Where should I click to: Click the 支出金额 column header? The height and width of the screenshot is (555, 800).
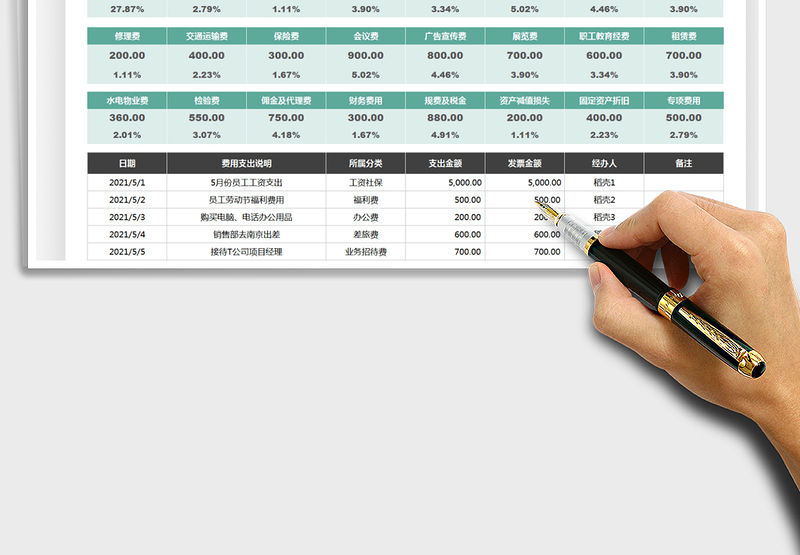click(x=445, y=163)
